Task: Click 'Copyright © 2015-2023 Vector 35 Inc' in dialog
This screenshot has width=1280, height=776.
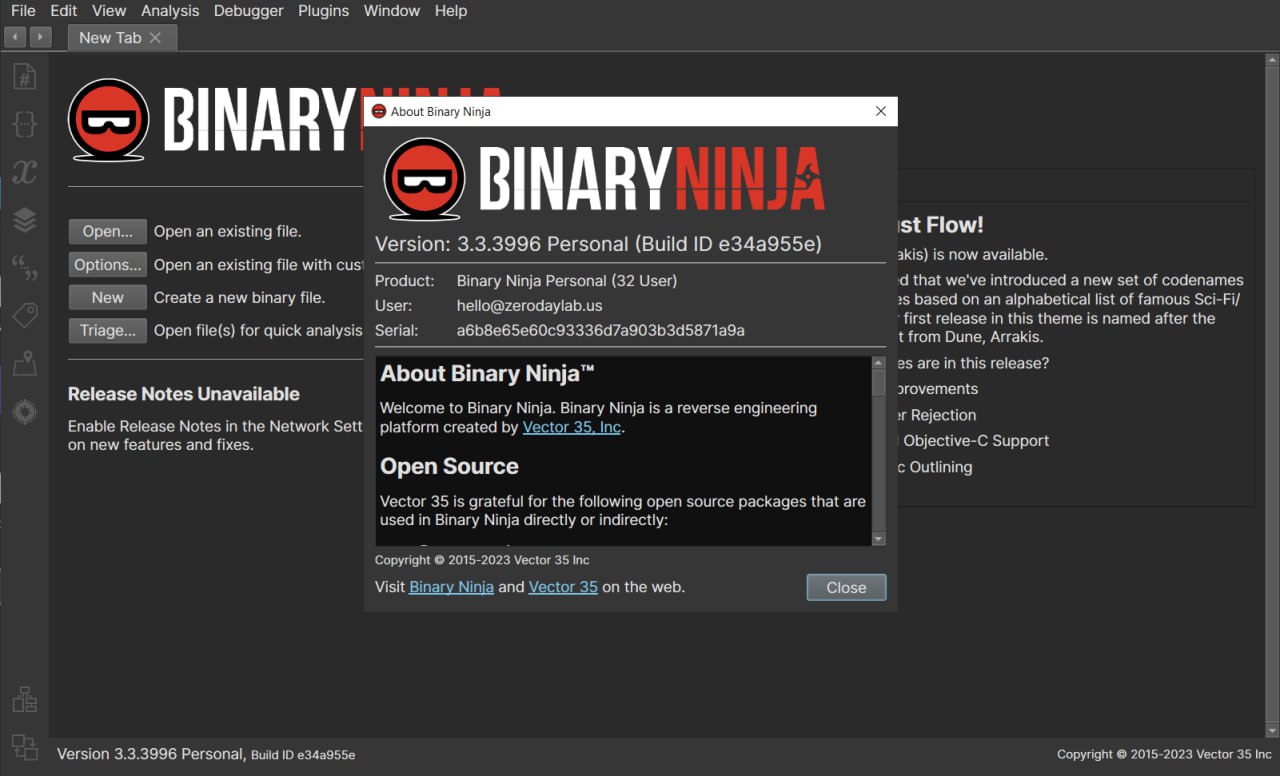Action: point(482,560)
